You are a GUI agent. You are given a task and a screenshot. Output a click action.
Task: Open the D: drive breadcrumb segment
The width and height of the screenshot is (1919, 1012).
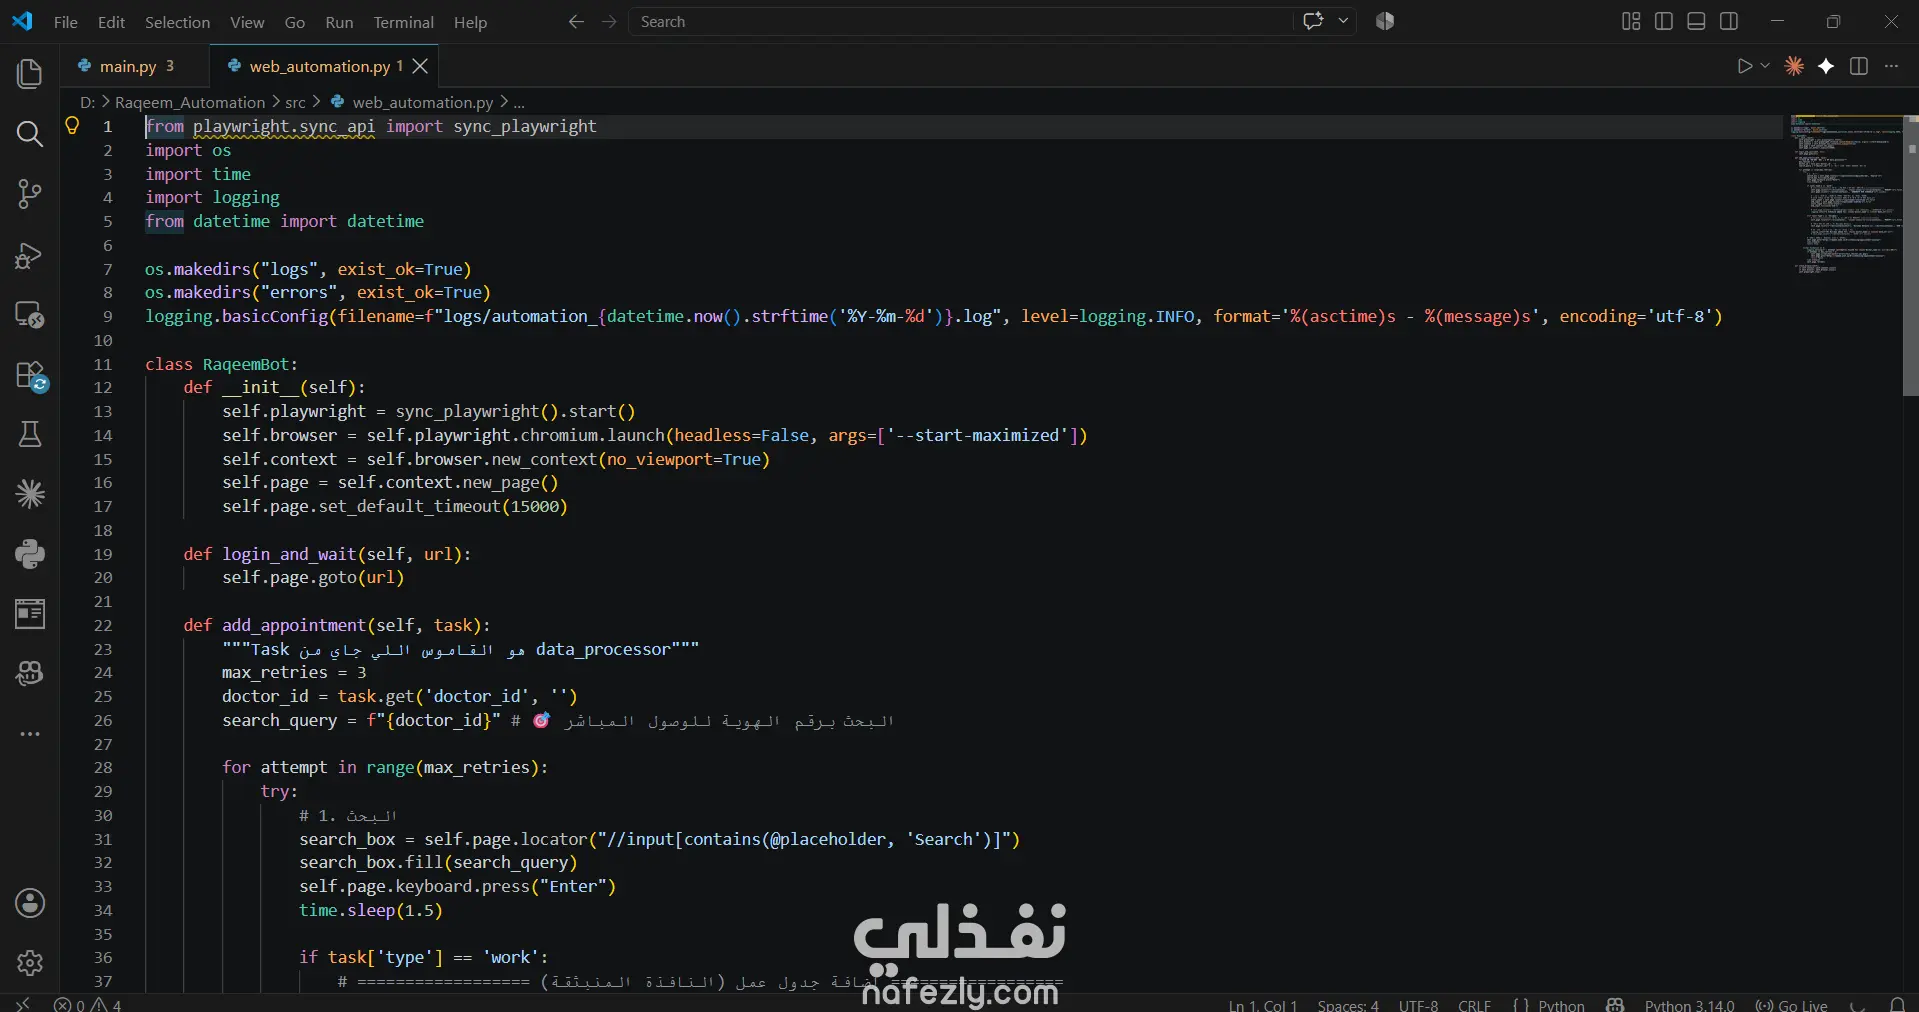[88, 102]
